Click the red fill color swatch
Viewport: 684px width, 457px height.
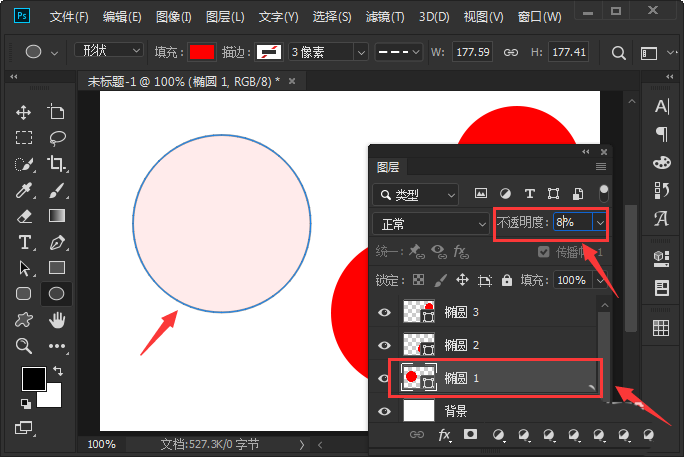pyautogui.click(x=202, y=52)
